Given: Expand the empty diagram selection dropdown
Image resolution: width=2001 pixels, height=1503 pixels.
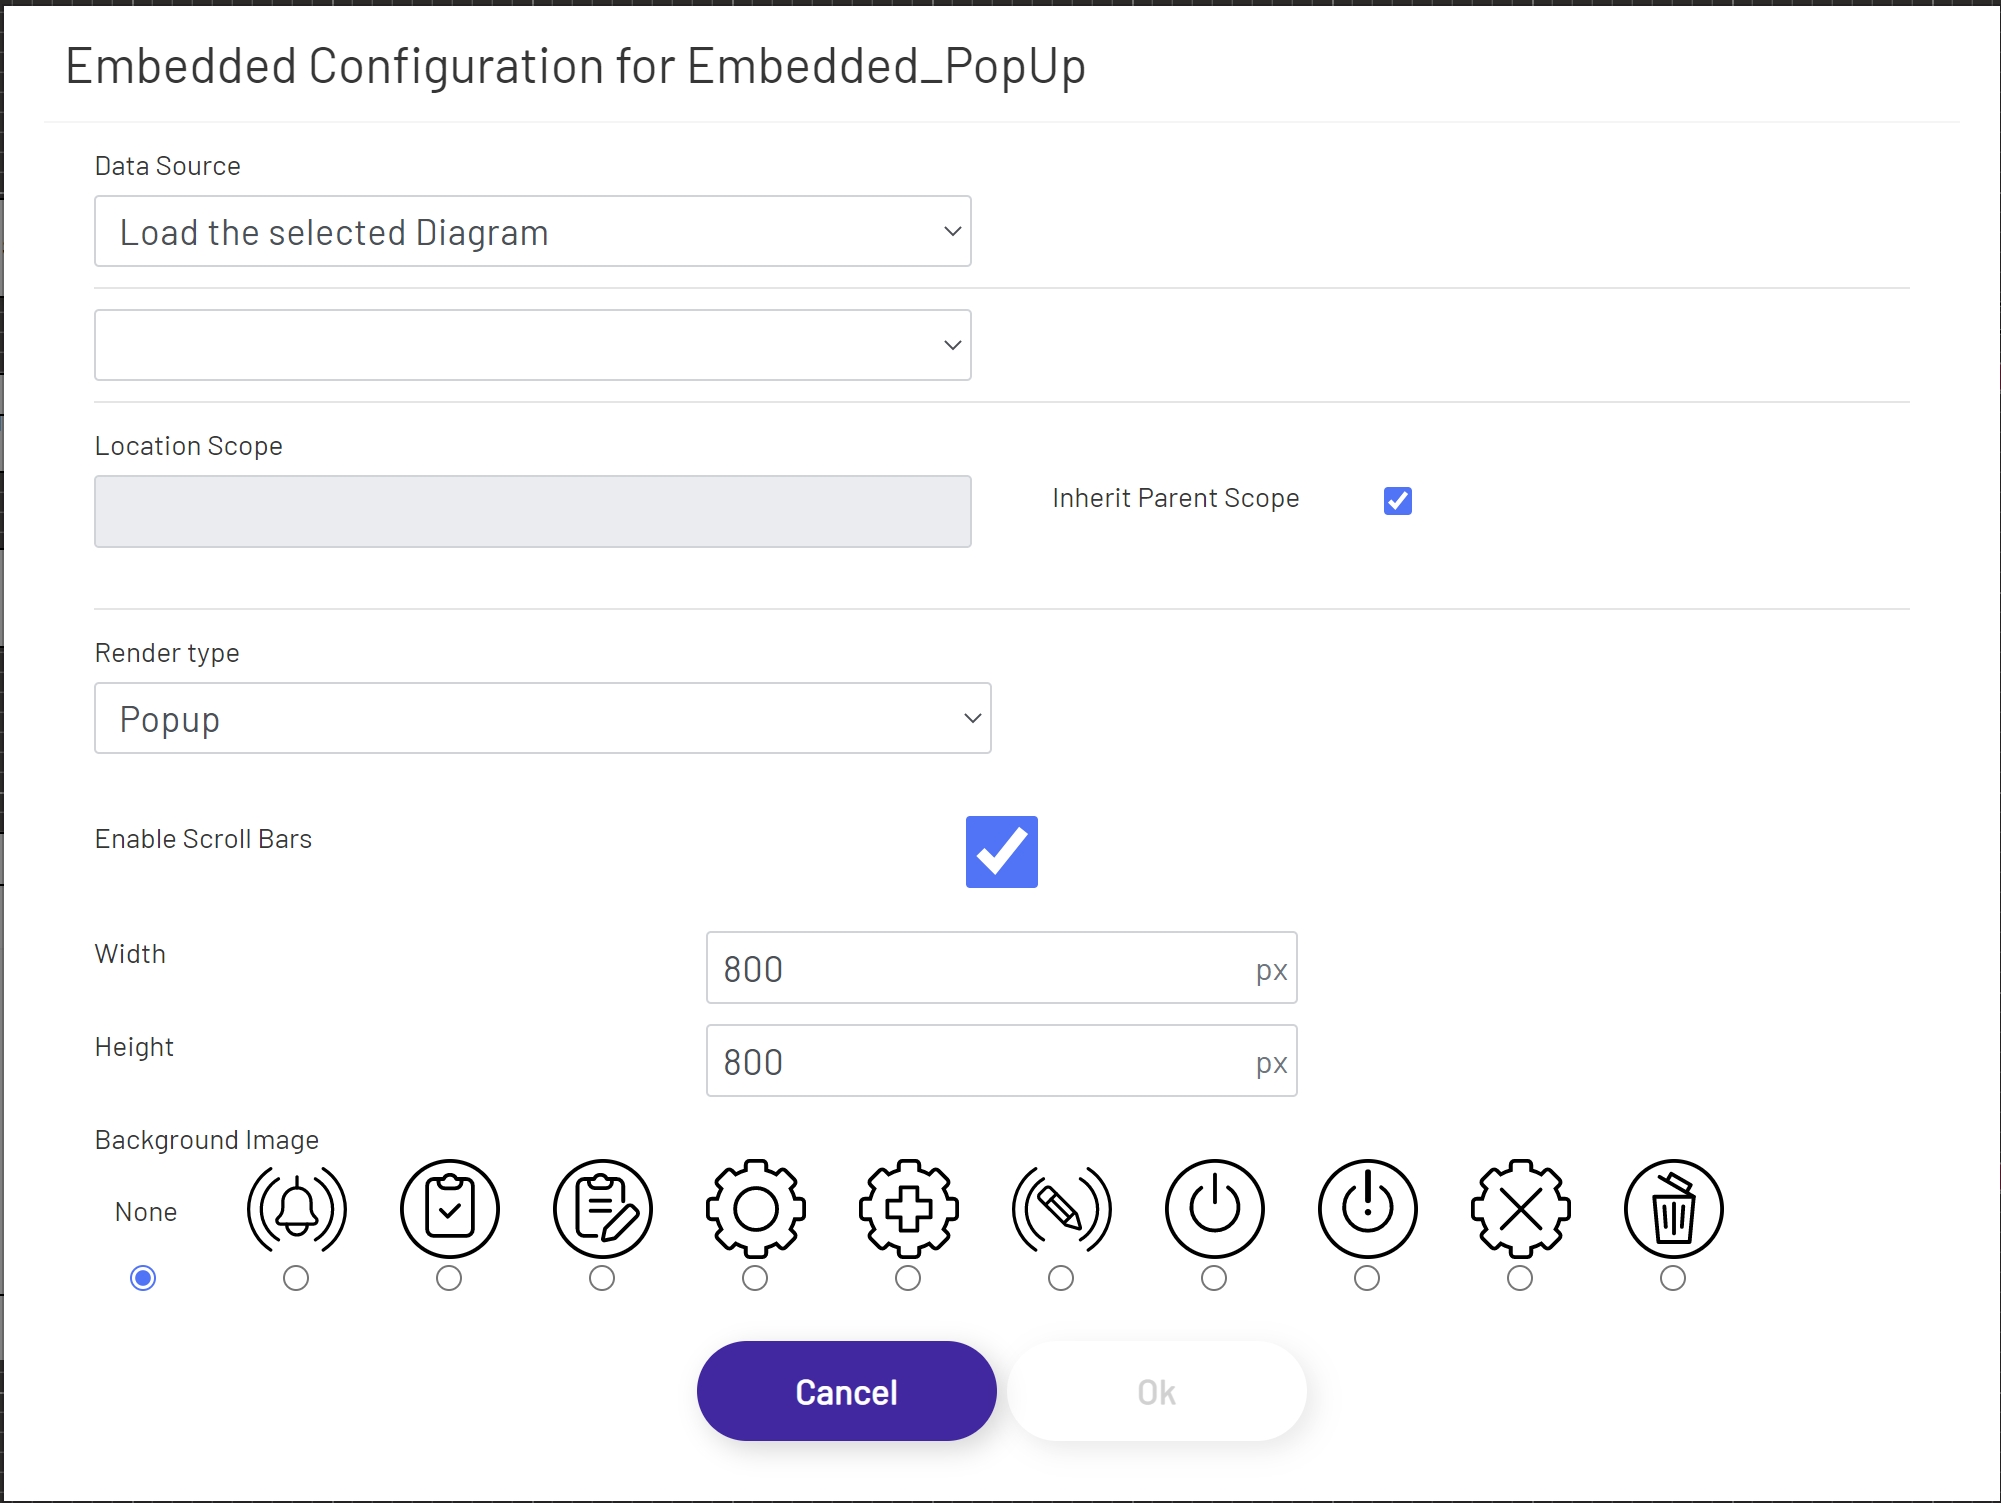Looking at the screenshot, I should (x=532, y=345).
